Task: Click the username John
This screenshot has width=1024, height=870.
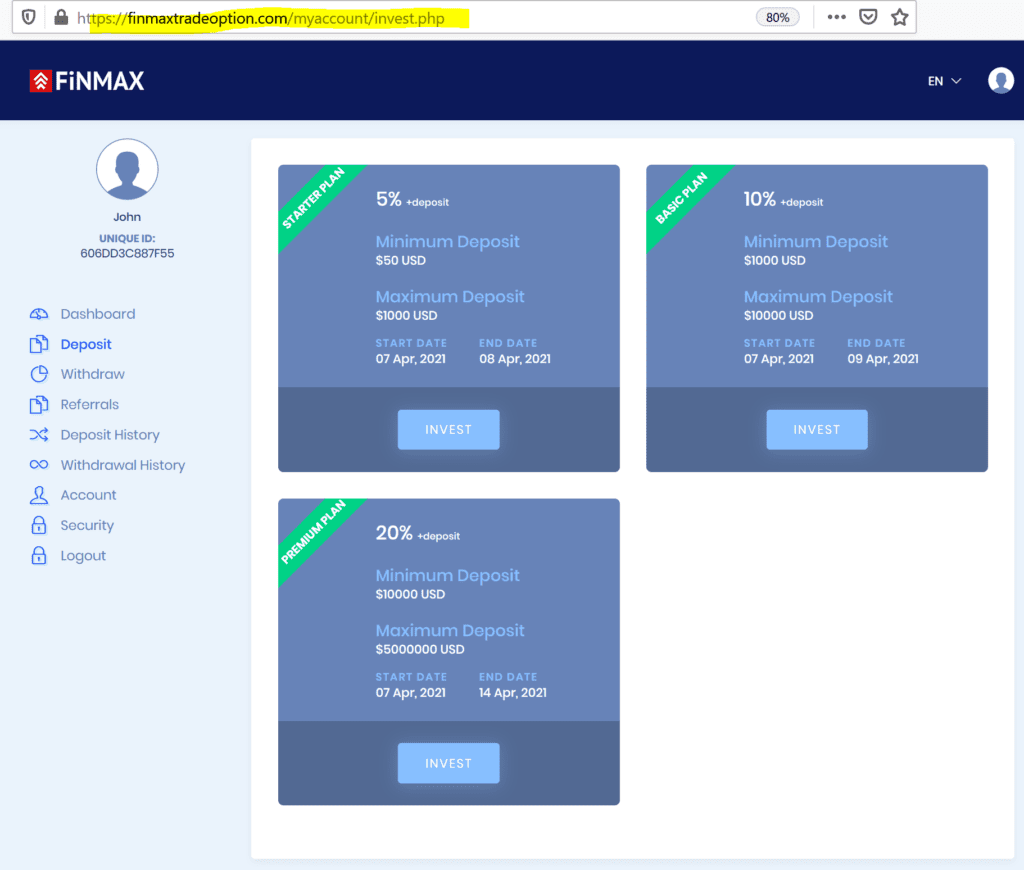Action: (x=127, y=217)
